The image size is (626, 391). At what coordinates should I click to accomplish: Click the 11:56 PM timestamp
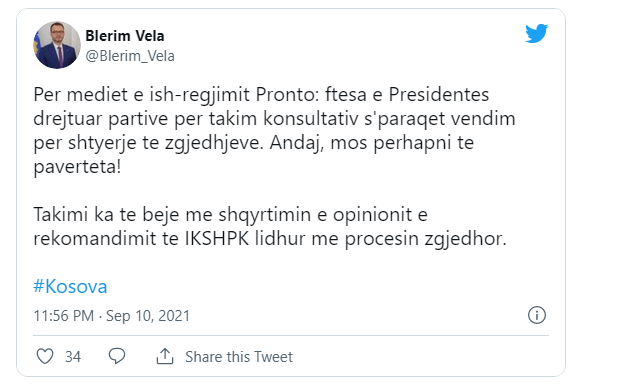(x=64, y=316)
